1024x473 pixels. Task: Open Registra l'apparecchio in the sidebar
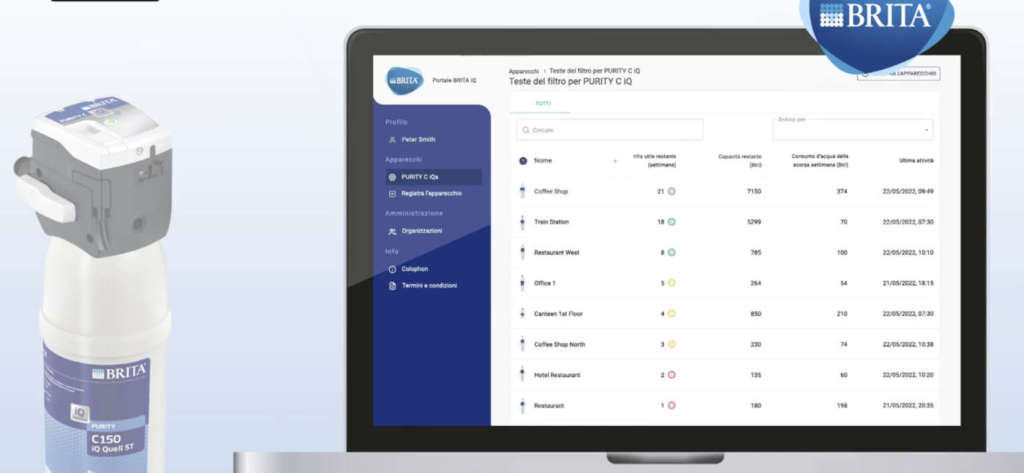tap(425, 193)
